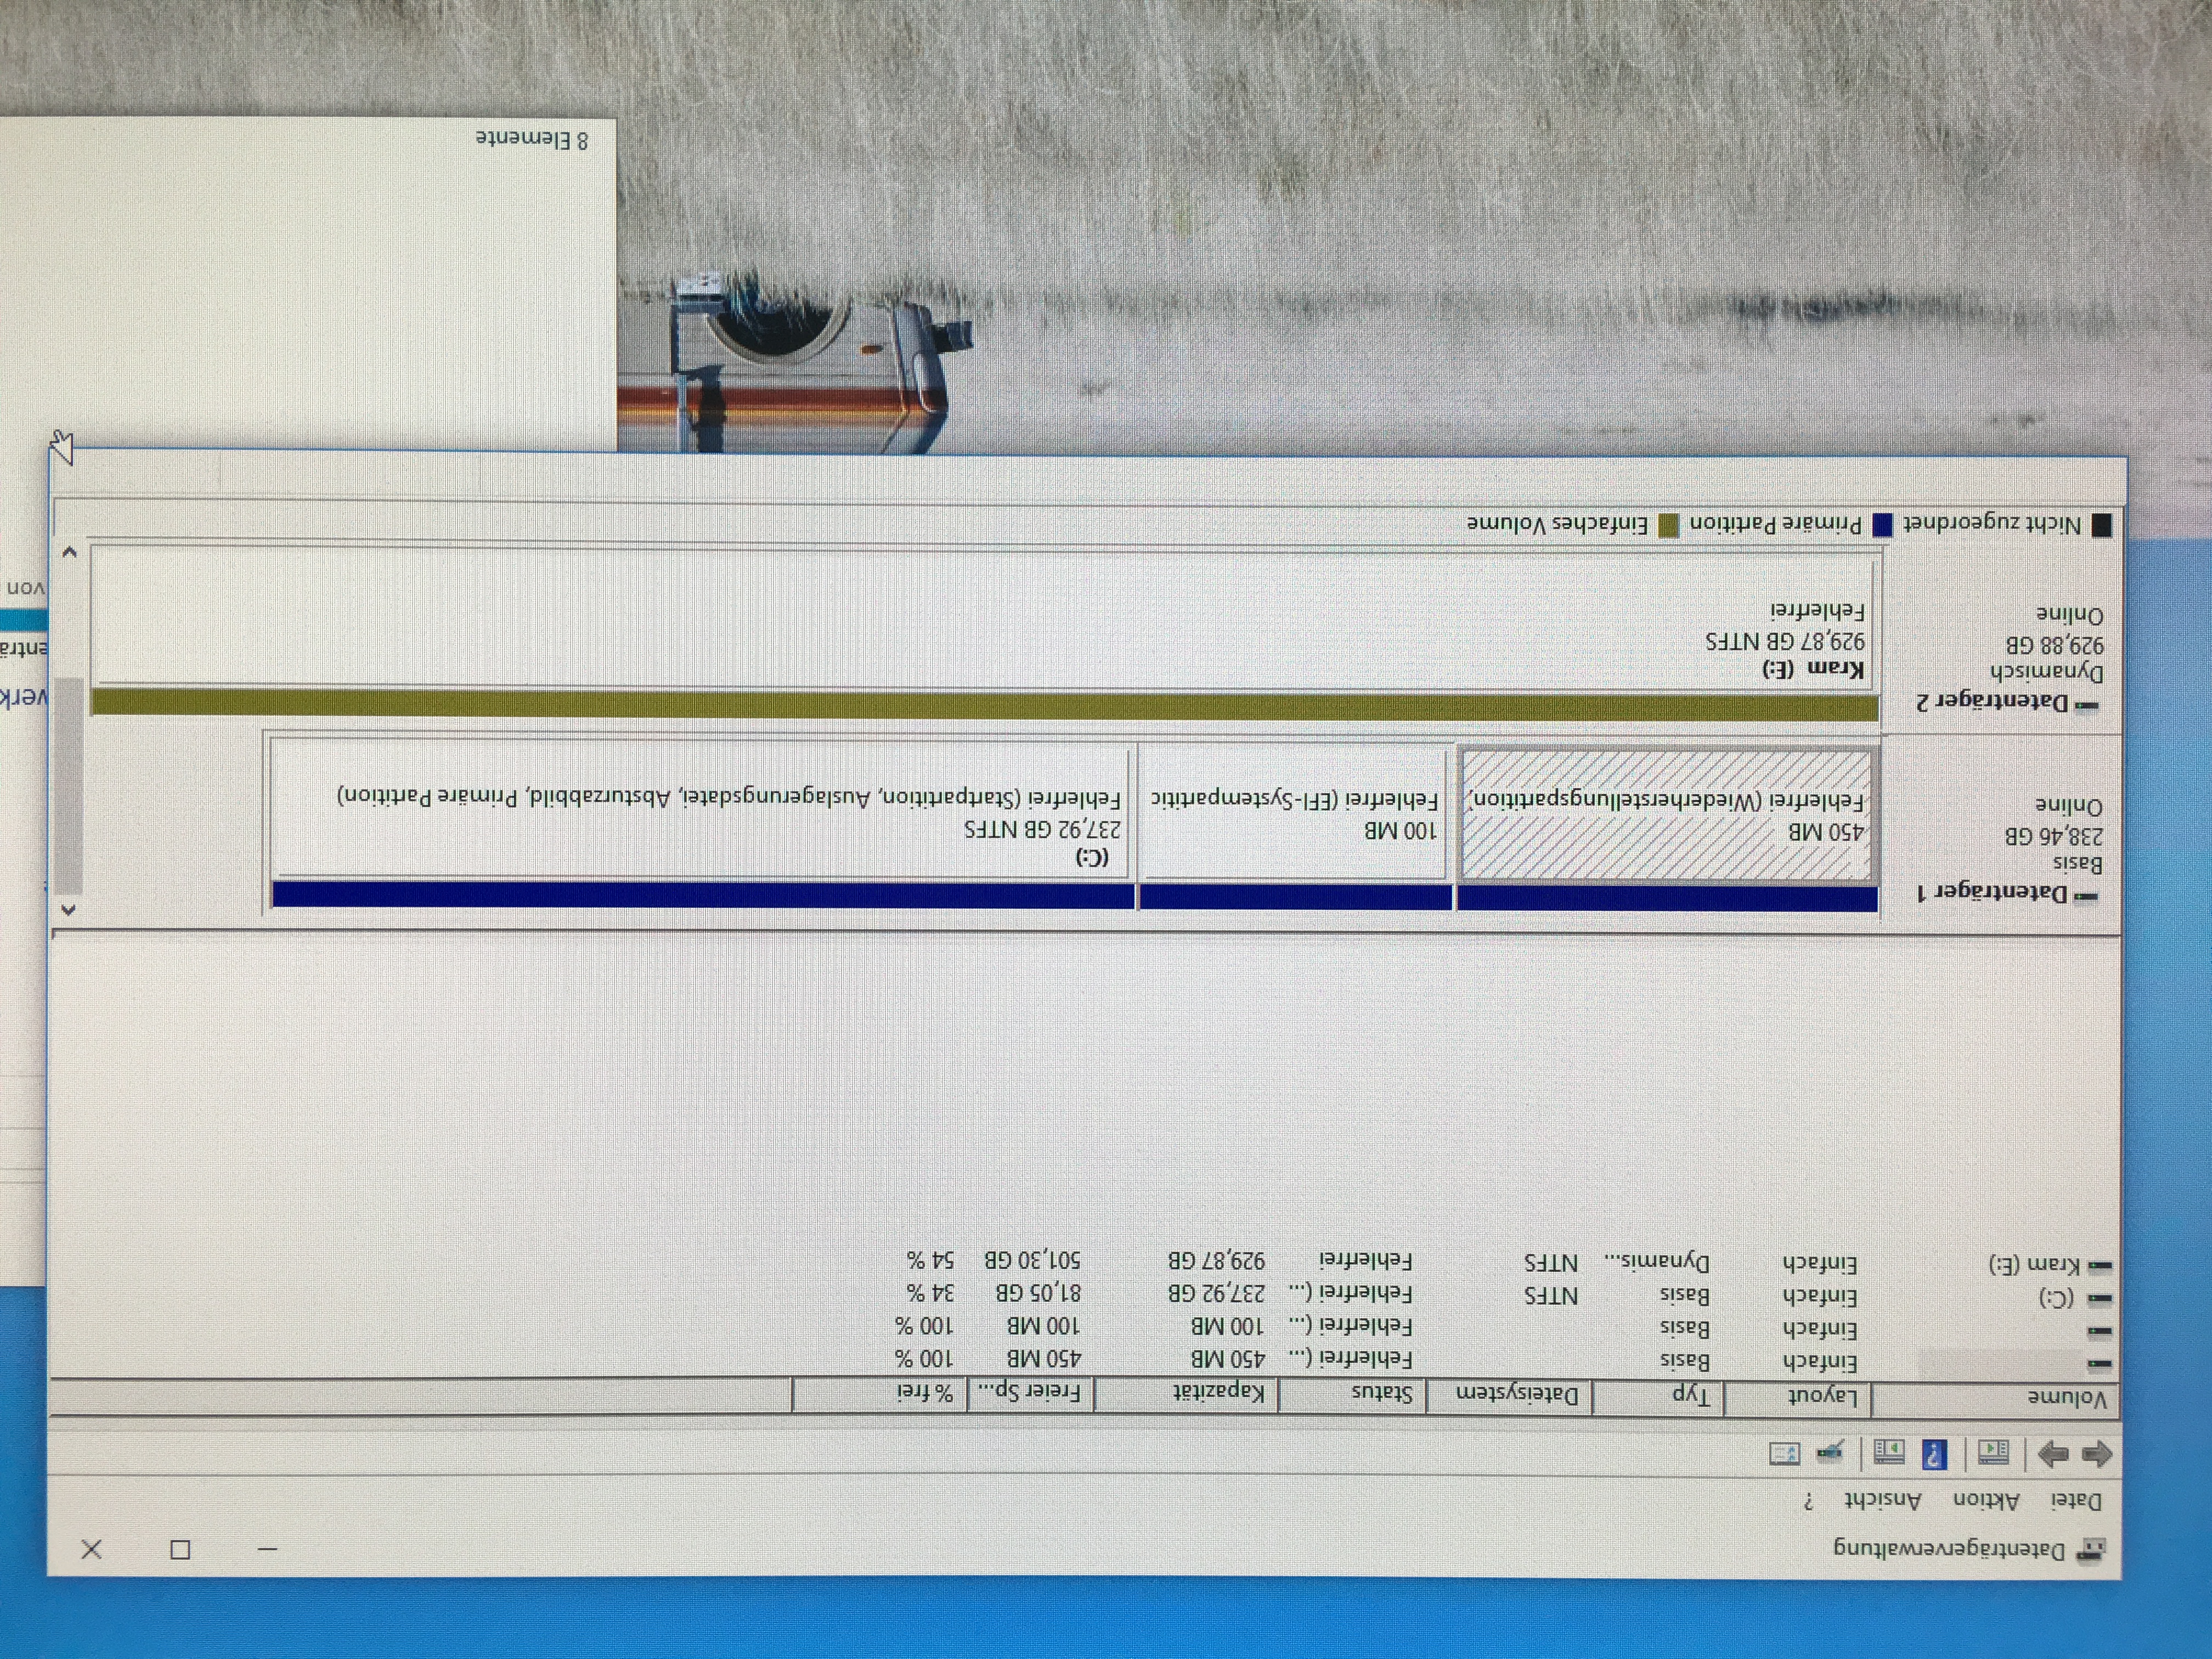
Task: Open the ? help menu
Action: pyautogui.click(x=1808, y=1501)
